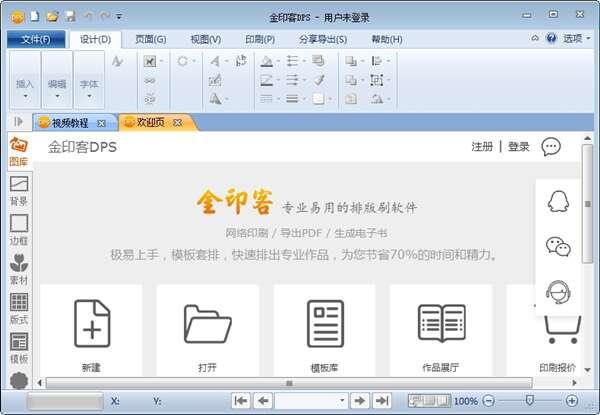Select the 背景 background sidebar icon
Screen dimensions: 600x415
click(18, 189)
